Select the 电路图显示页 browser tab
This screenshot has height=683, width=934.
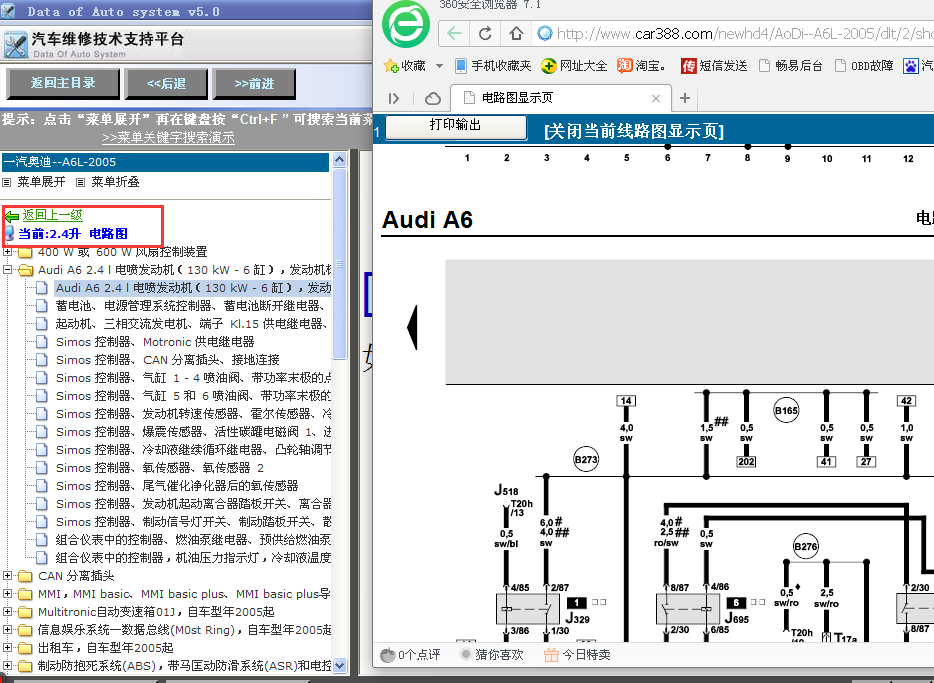[x=561, y=98]
